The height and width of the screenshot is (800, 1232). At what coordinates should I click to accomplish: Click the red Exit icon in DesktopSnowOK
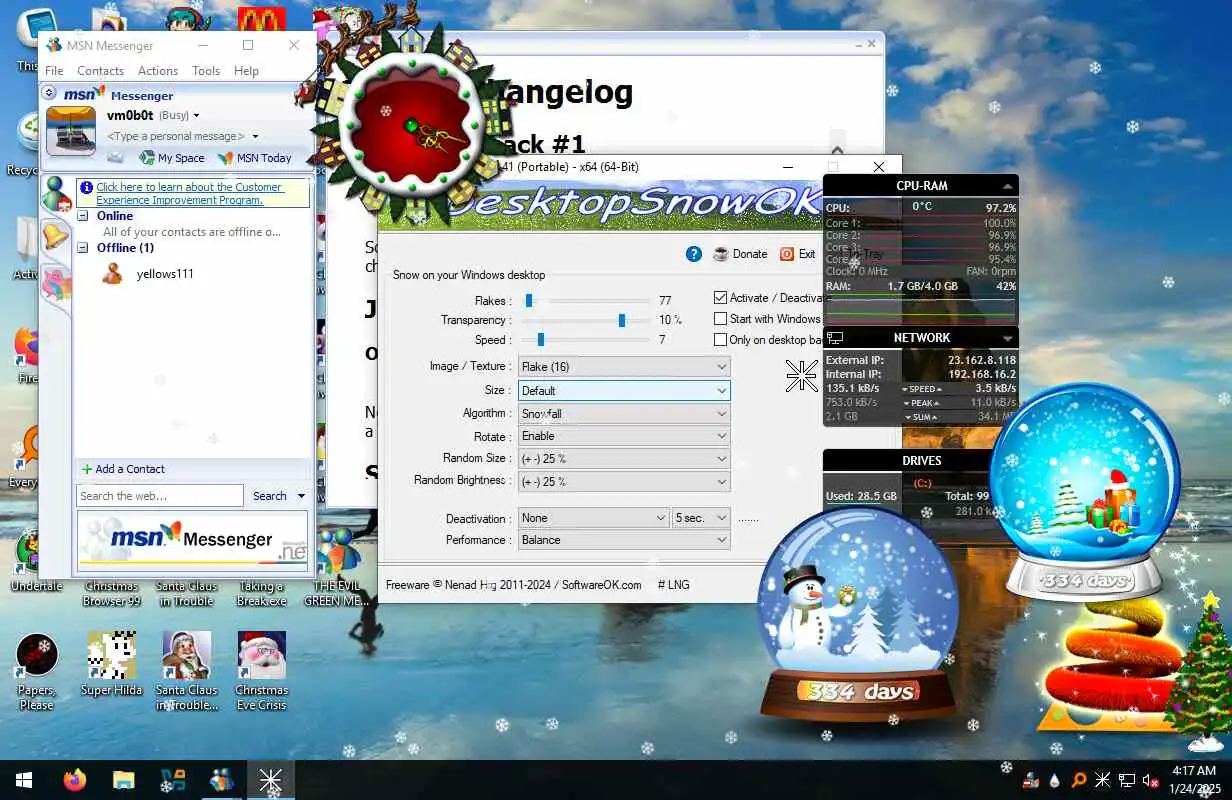pos(787,254)
